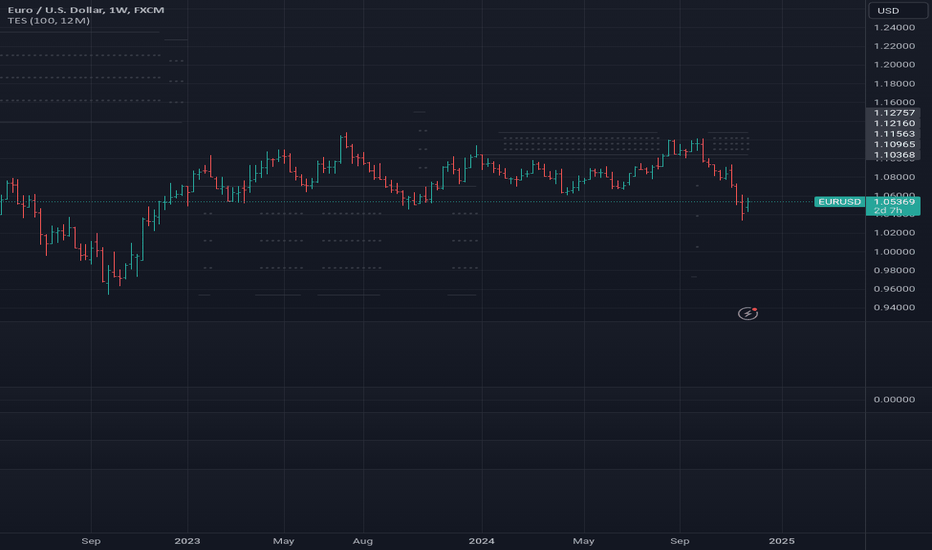Click the 0.94000 price scale value
Screen dimensions: 932x550
point(894,307)
